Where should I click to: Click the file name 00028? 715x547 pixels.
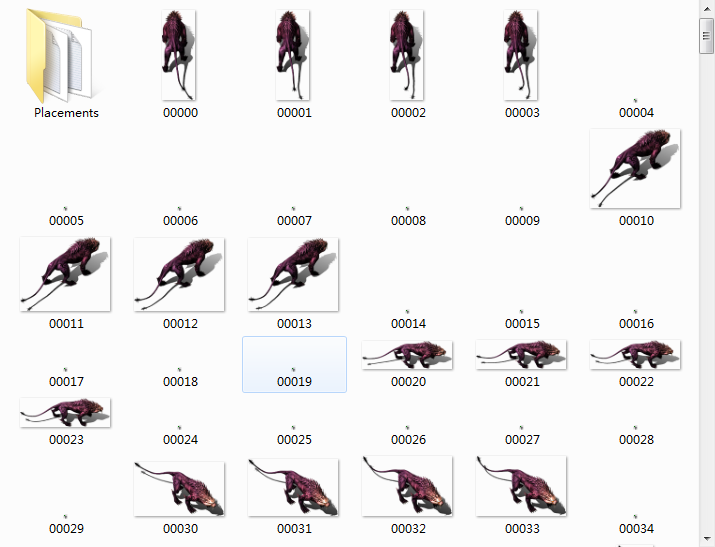[x=637, y=439]
